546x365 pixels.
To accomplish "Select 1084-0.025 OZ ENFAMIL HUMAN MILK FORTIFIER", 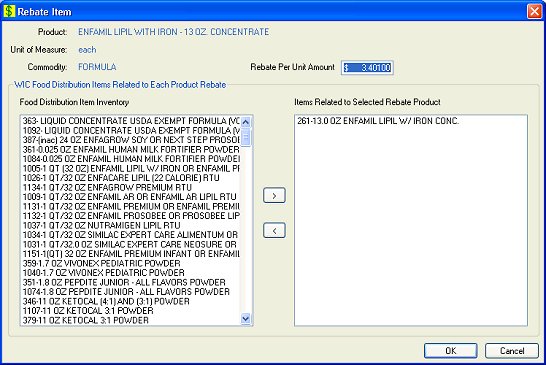I will click(131, 159).
